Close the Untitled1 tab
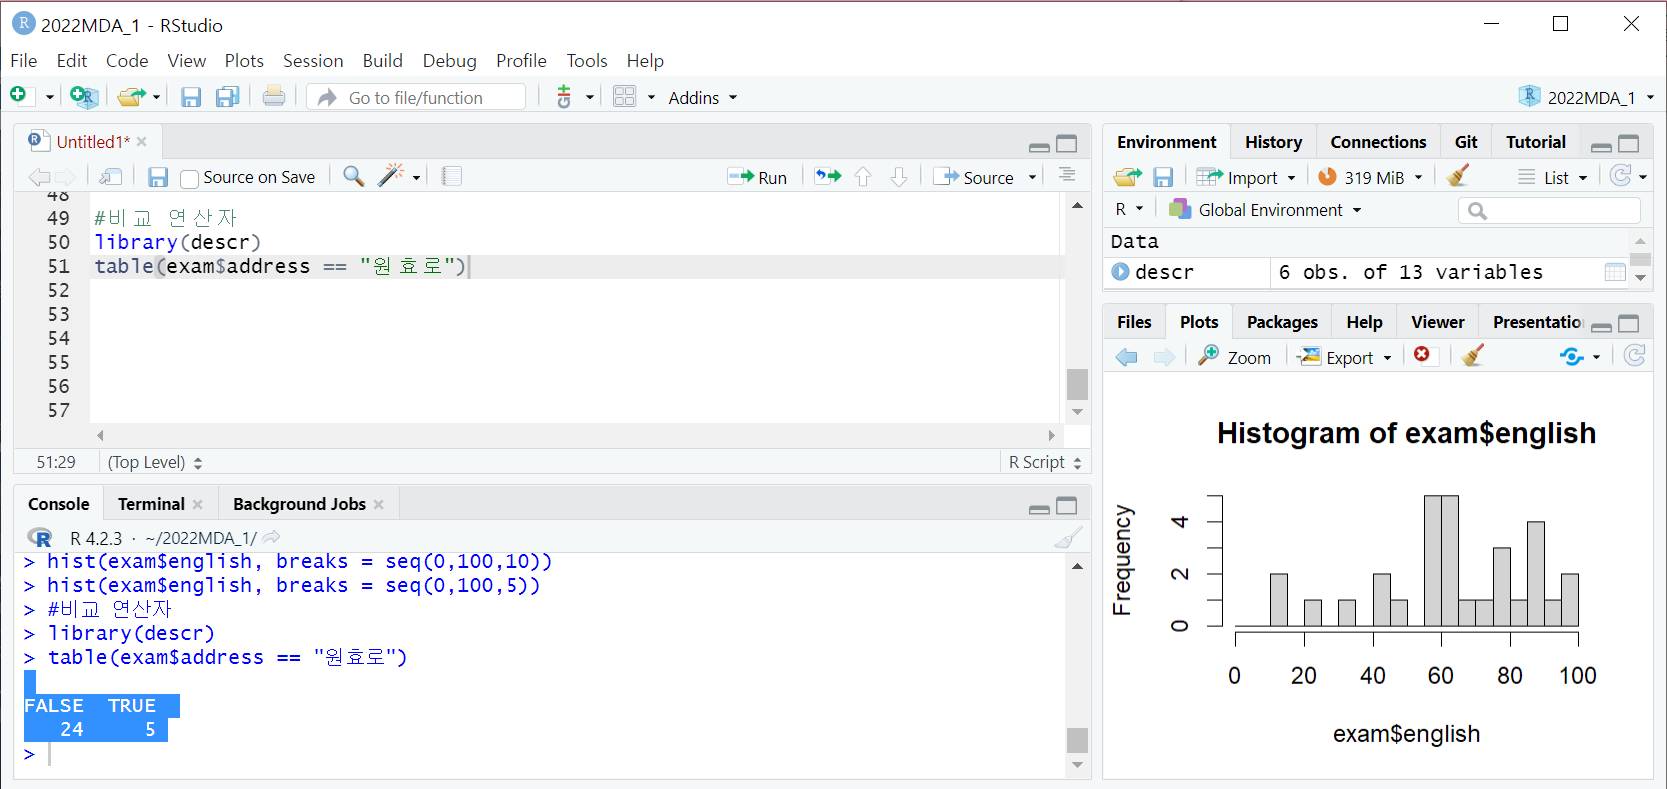The image size is (1667, 789). click(x=142, y=142)
